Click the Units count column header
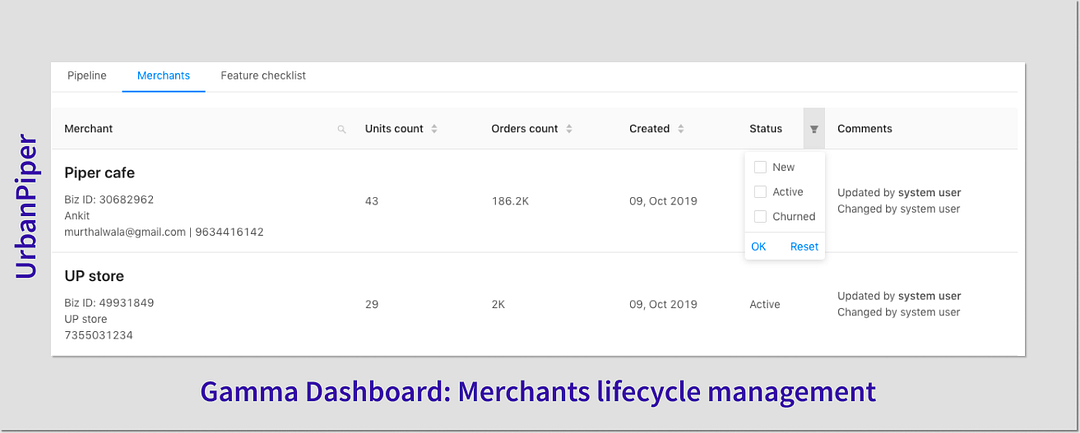The image size is (1080, 433). pos(394,129)
